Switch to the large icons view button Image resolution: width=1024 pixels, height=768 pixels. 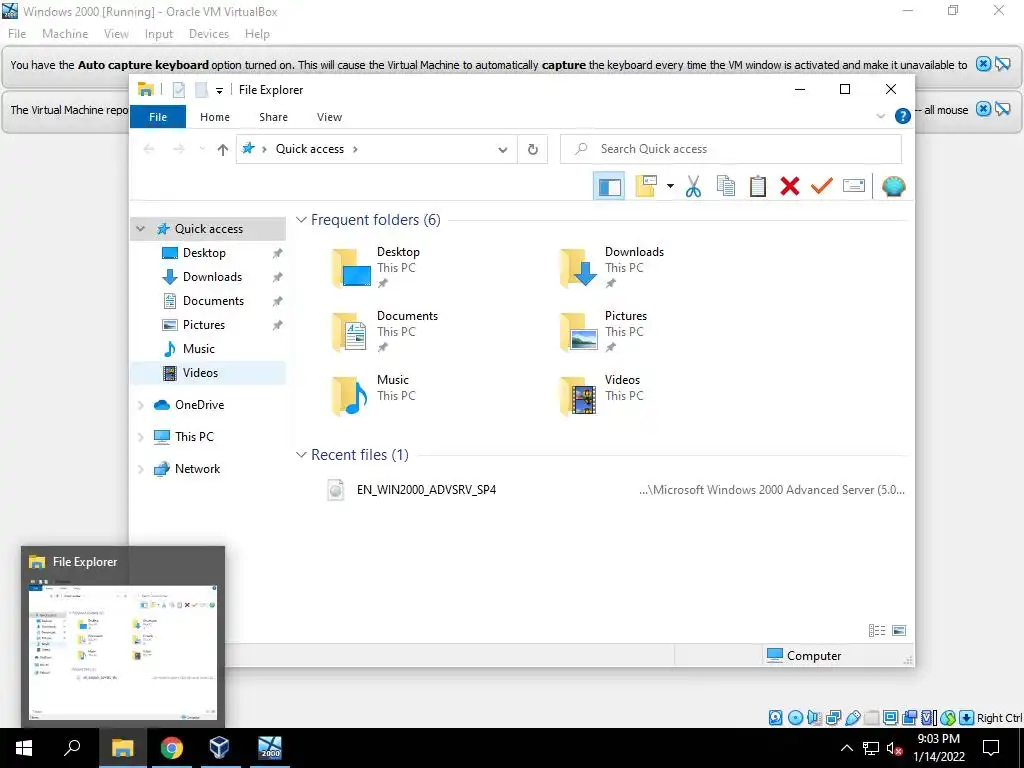point(899,631)
